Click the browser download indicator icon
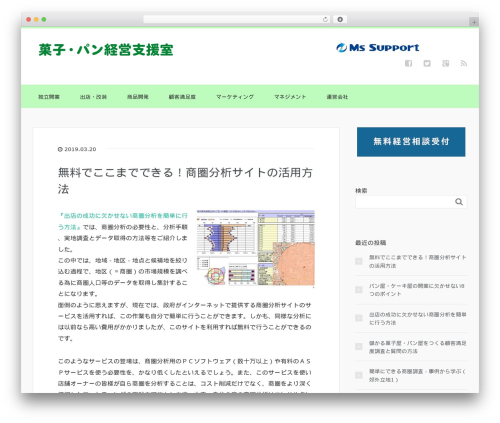Image resolution: width=500 pixels, height=423 pixels. (340, 19)
